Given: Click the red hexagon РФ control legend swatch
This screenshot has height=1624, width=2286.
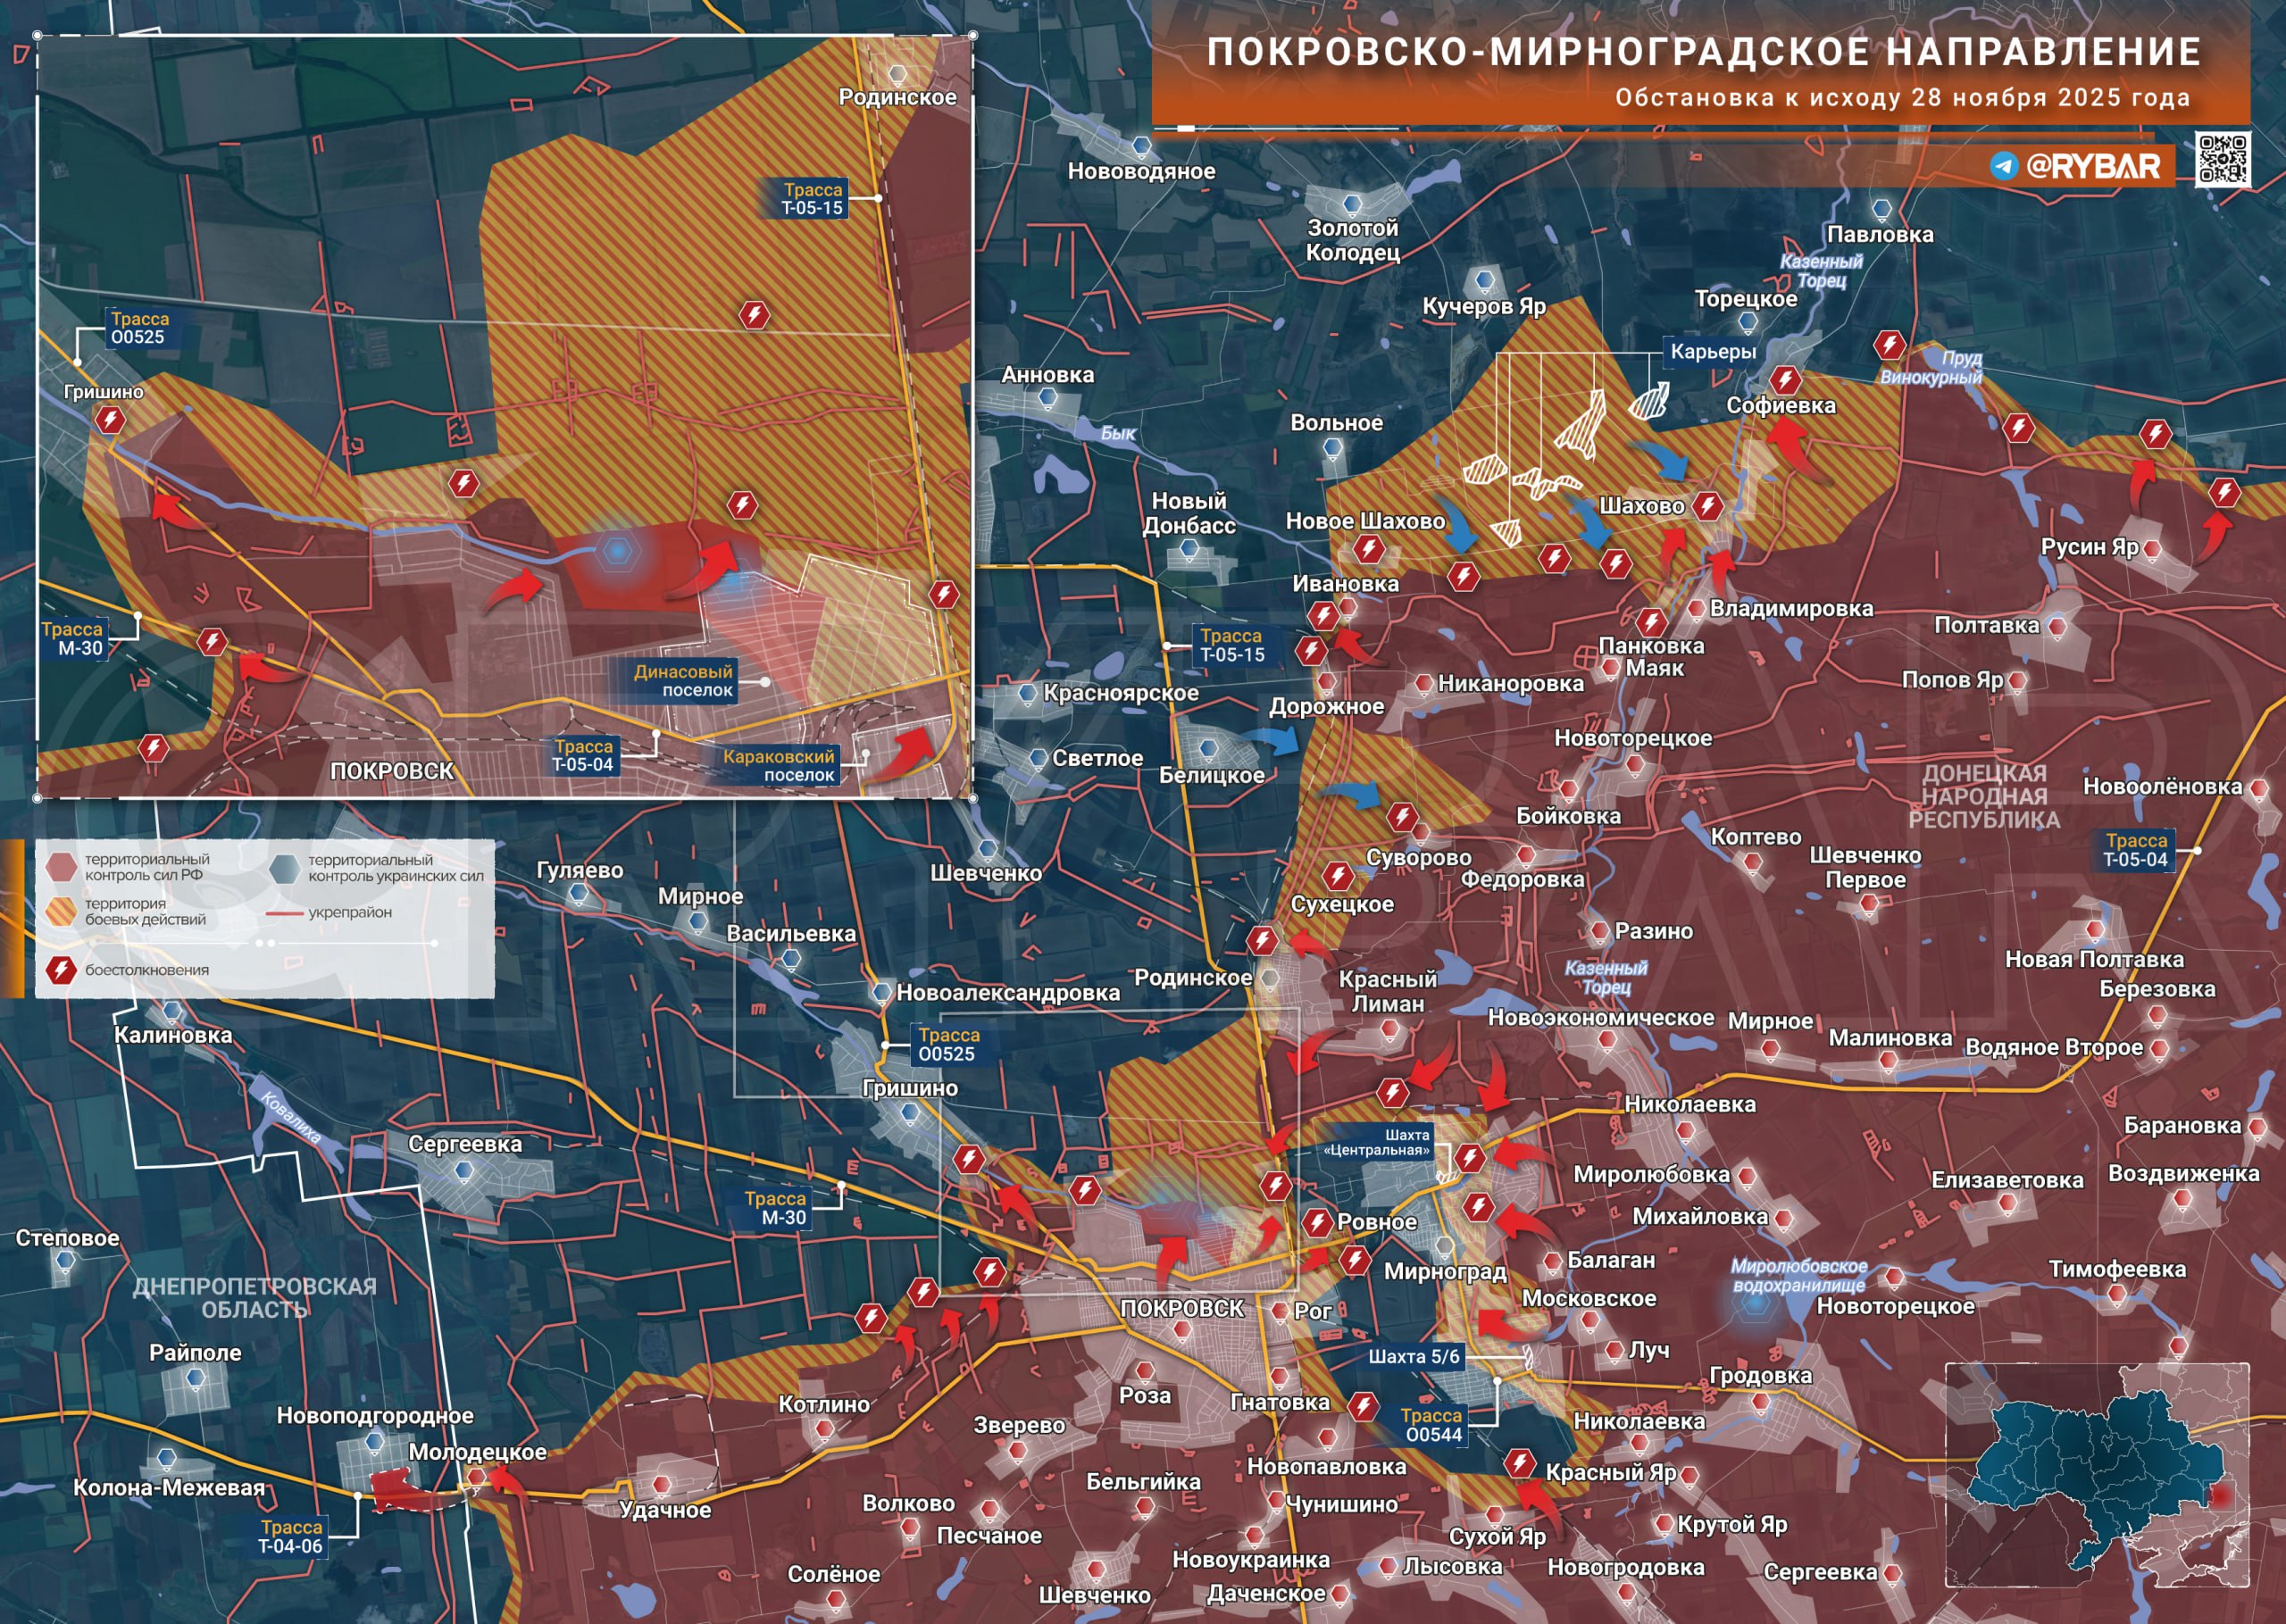Looking at the screenshot, I should 61,867.
